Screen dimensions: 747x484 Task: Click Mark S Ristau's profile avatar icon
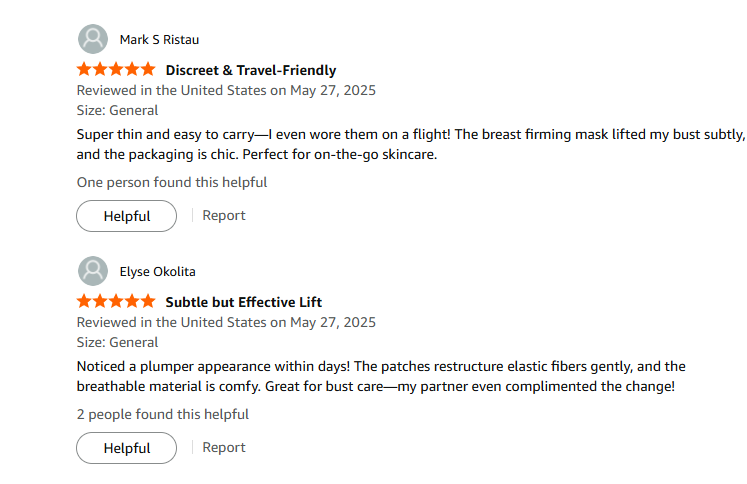(93, 39)
